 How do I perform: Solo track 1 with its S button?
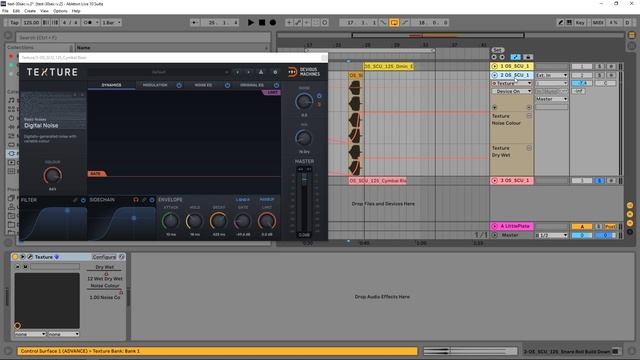pyautogui.click(x=599, y=66)
